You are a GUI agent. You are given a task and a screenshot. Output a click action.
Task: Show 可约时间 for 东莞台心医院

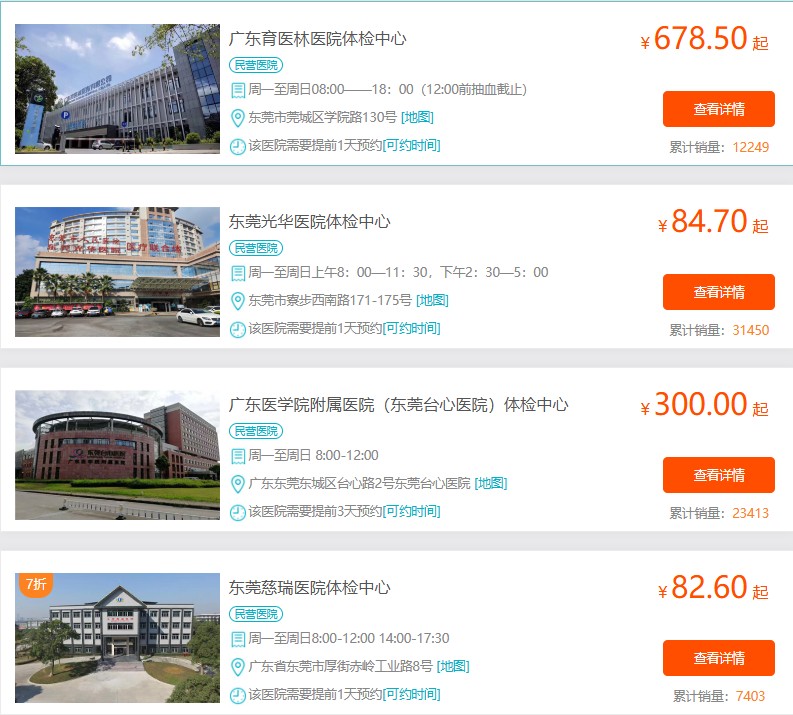coord(412,511)
